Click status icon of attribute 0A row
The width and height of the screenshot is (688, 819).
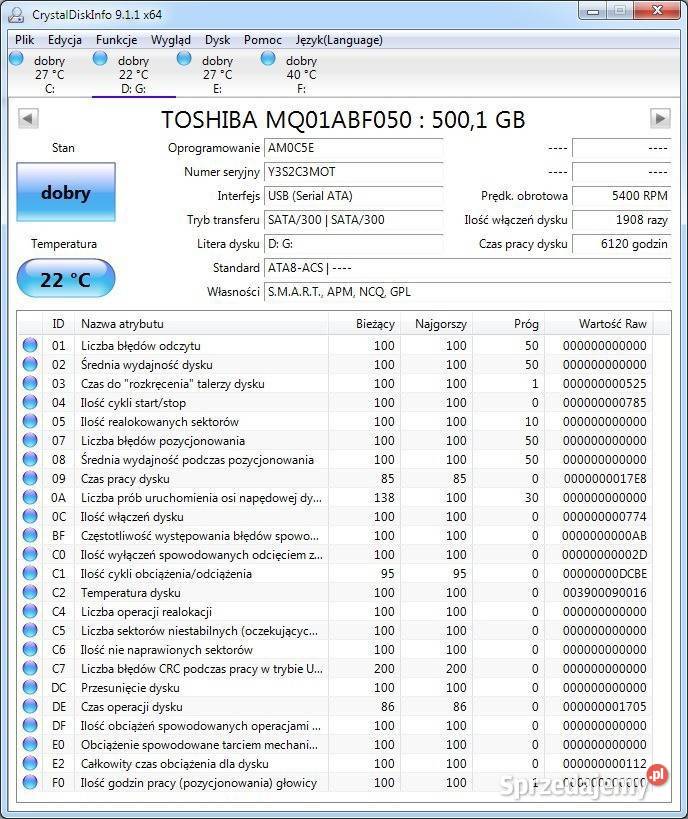pos(30,497)
